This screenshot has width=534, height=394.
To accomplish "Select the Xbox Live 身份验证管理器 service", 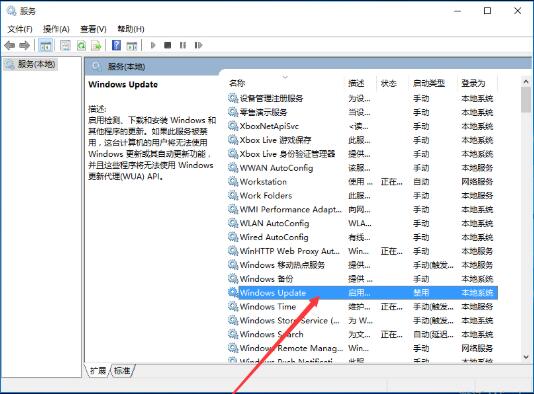I will point(362,154).
